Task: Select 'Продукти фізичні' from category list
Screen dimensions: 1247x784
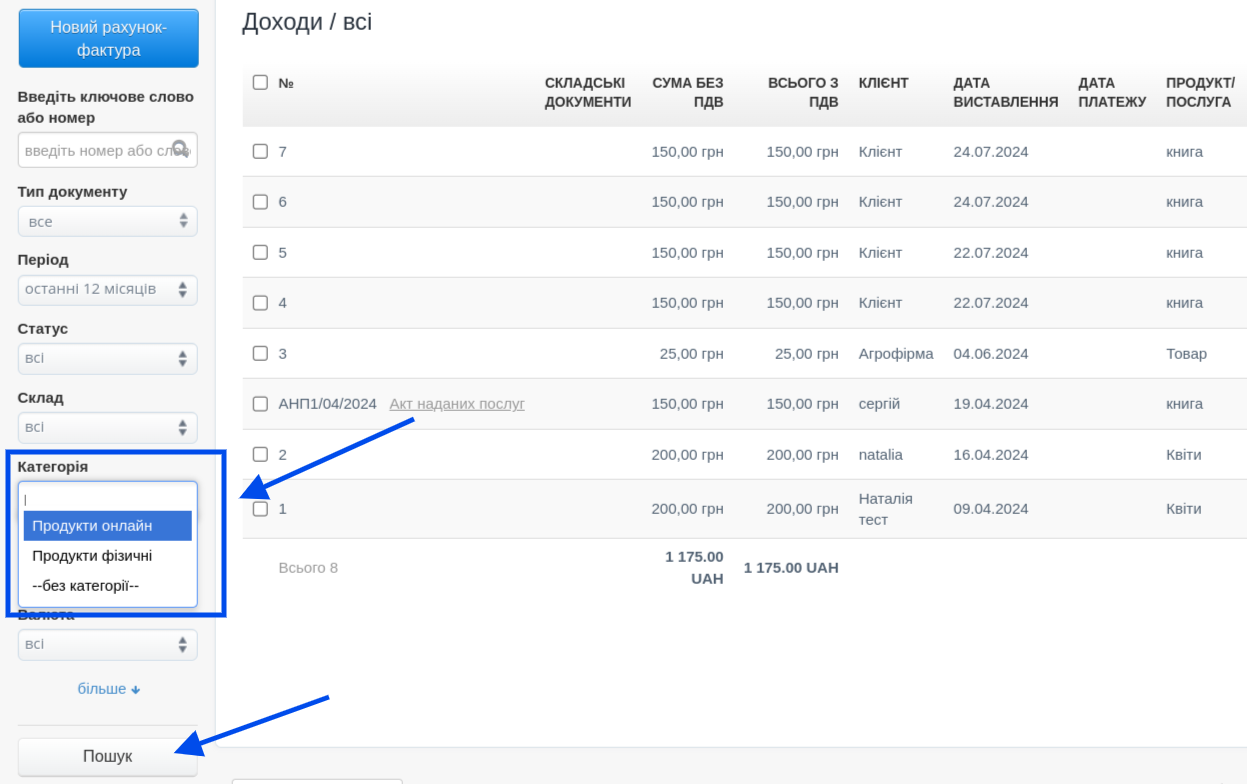Action: [x=107, y=555]
